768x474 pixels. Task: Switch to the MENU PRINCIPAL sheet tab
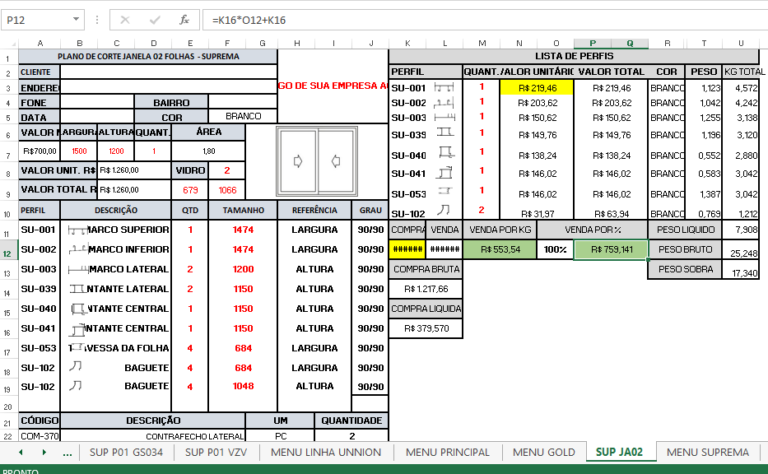(x=447, y=452)
